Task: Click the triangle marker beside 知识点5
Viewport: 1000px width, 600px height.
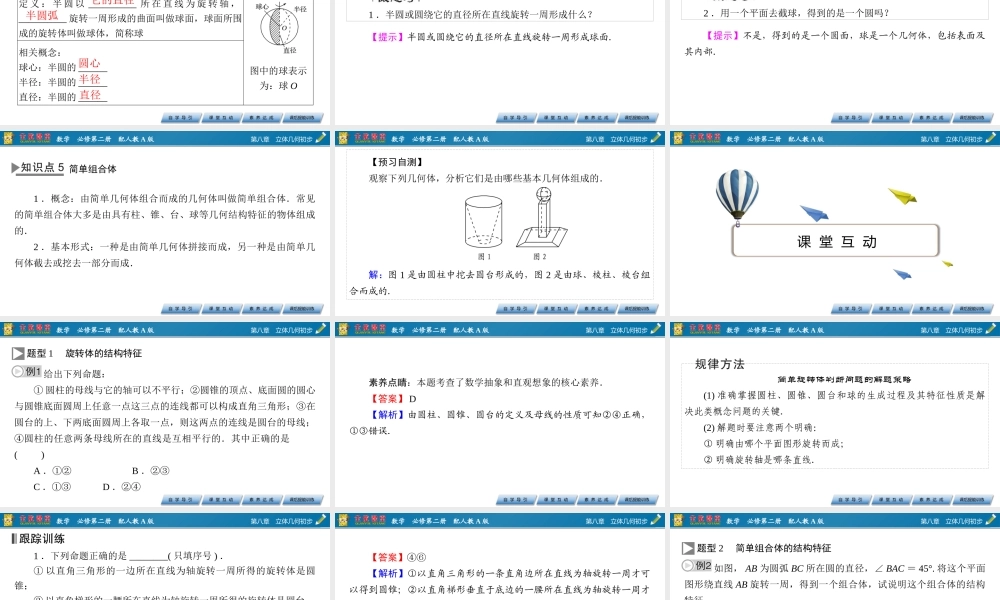Action: (15, 168)
